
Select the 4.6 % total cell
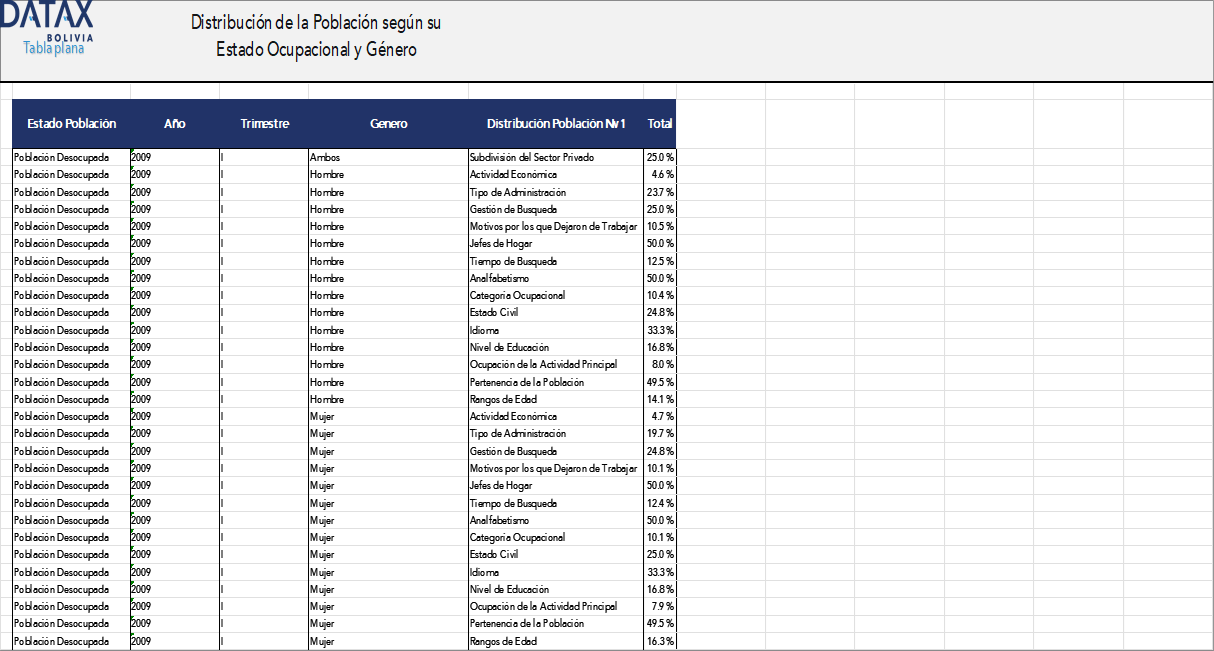(x=660, y=175)
